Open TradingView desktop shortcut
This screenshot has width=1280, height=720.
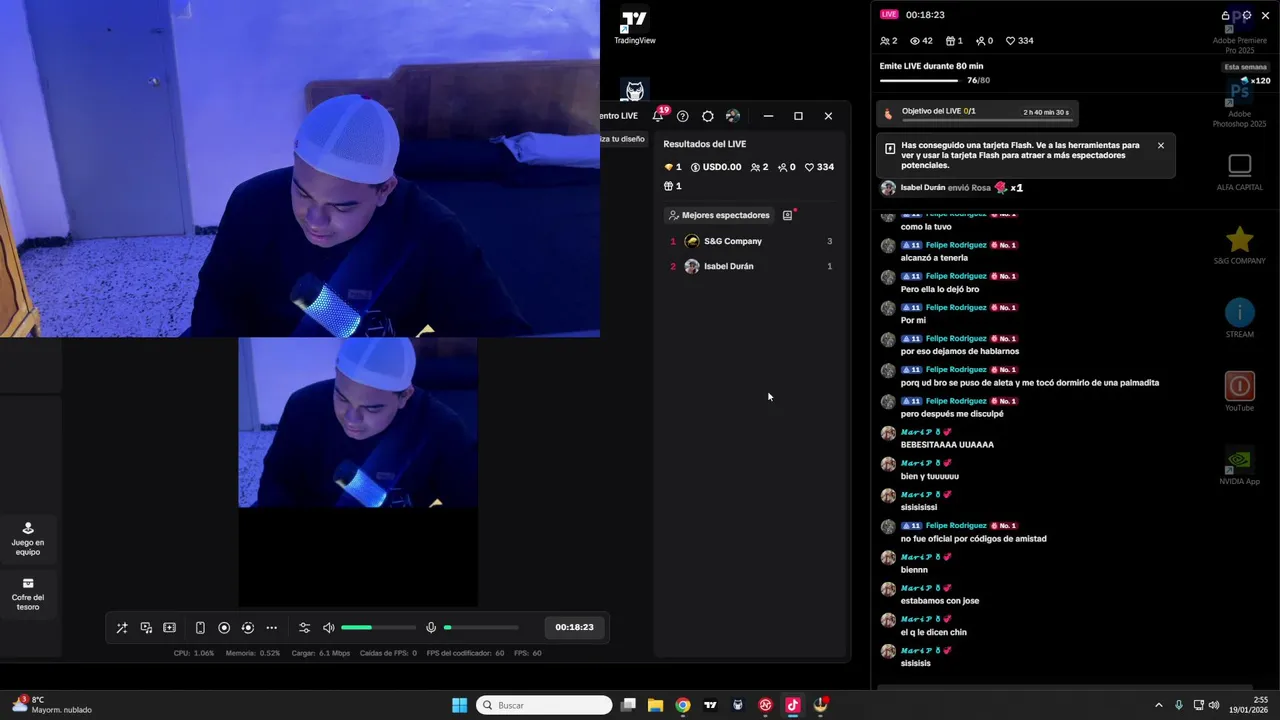coord(634,27)
